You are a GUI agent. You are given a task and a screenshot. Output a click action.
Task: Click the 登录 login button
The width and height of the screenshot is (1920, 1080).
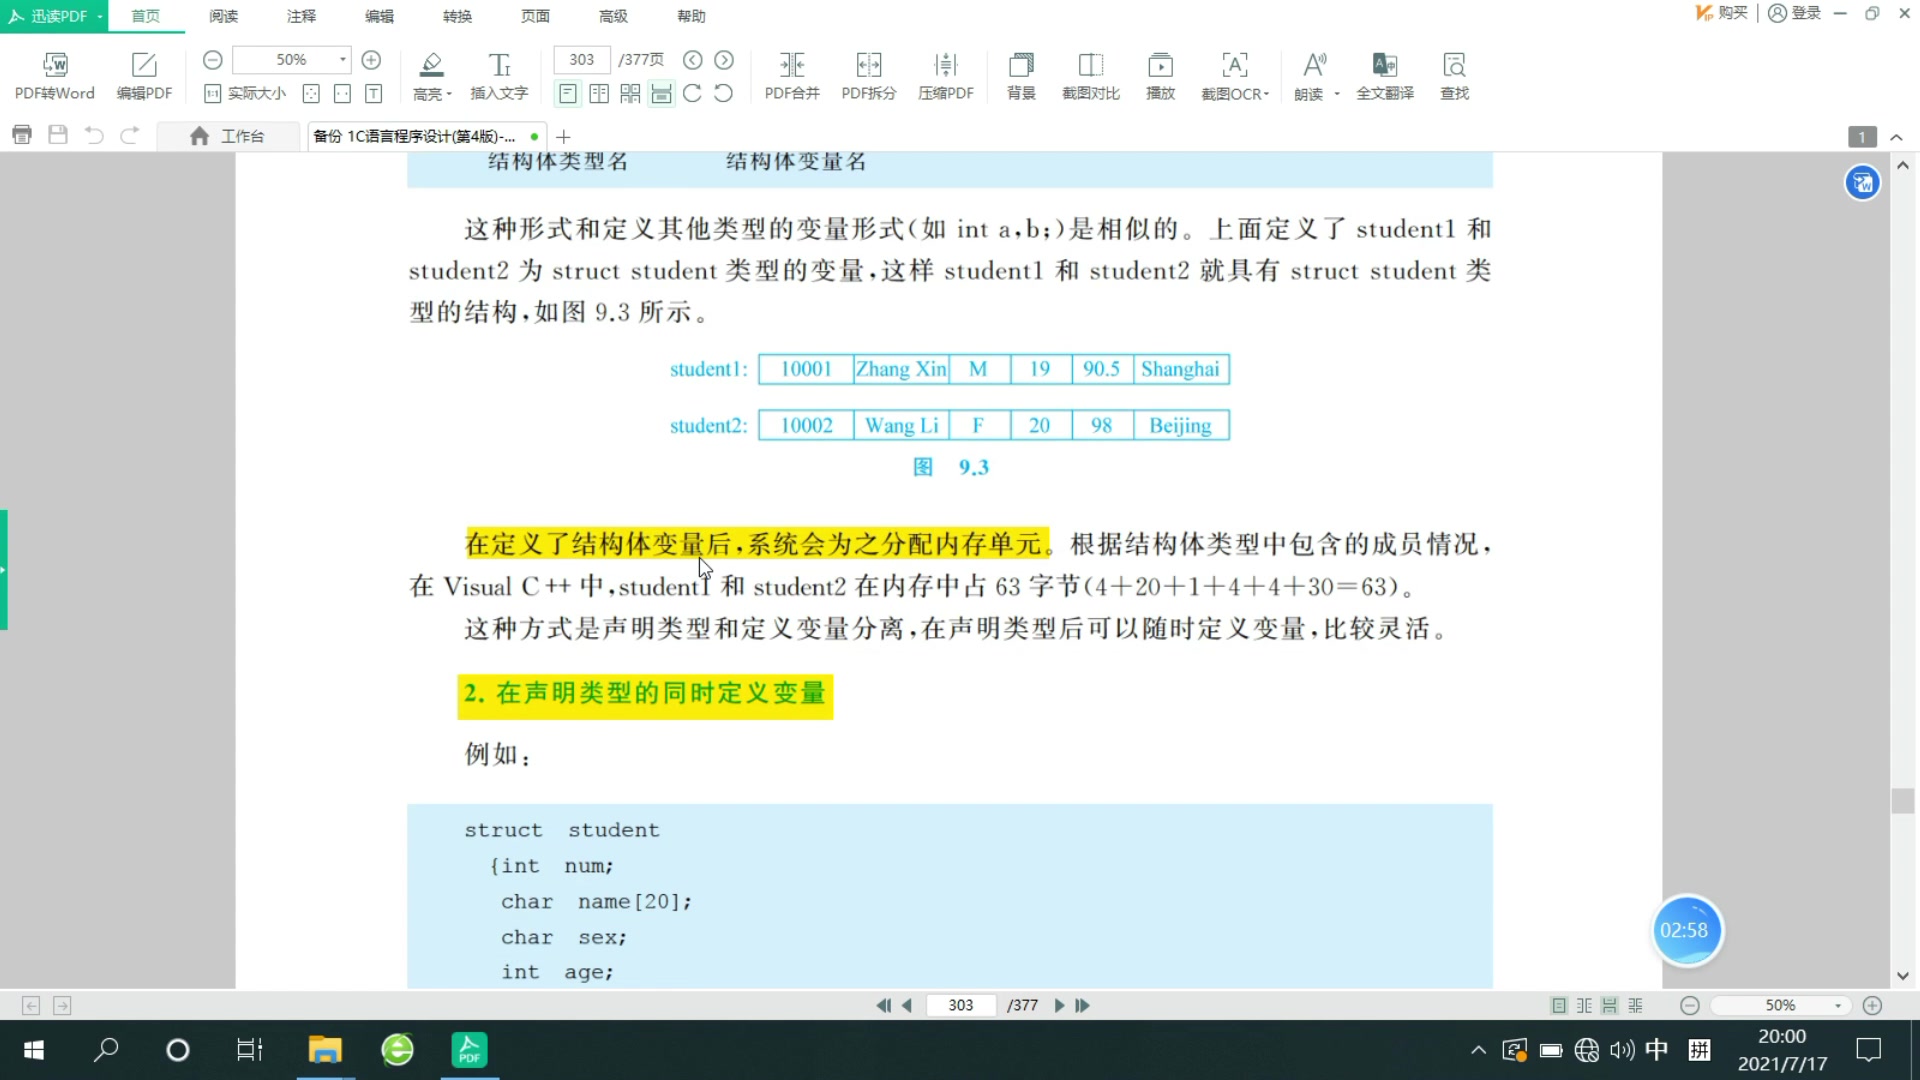(x=1795, y=13)
